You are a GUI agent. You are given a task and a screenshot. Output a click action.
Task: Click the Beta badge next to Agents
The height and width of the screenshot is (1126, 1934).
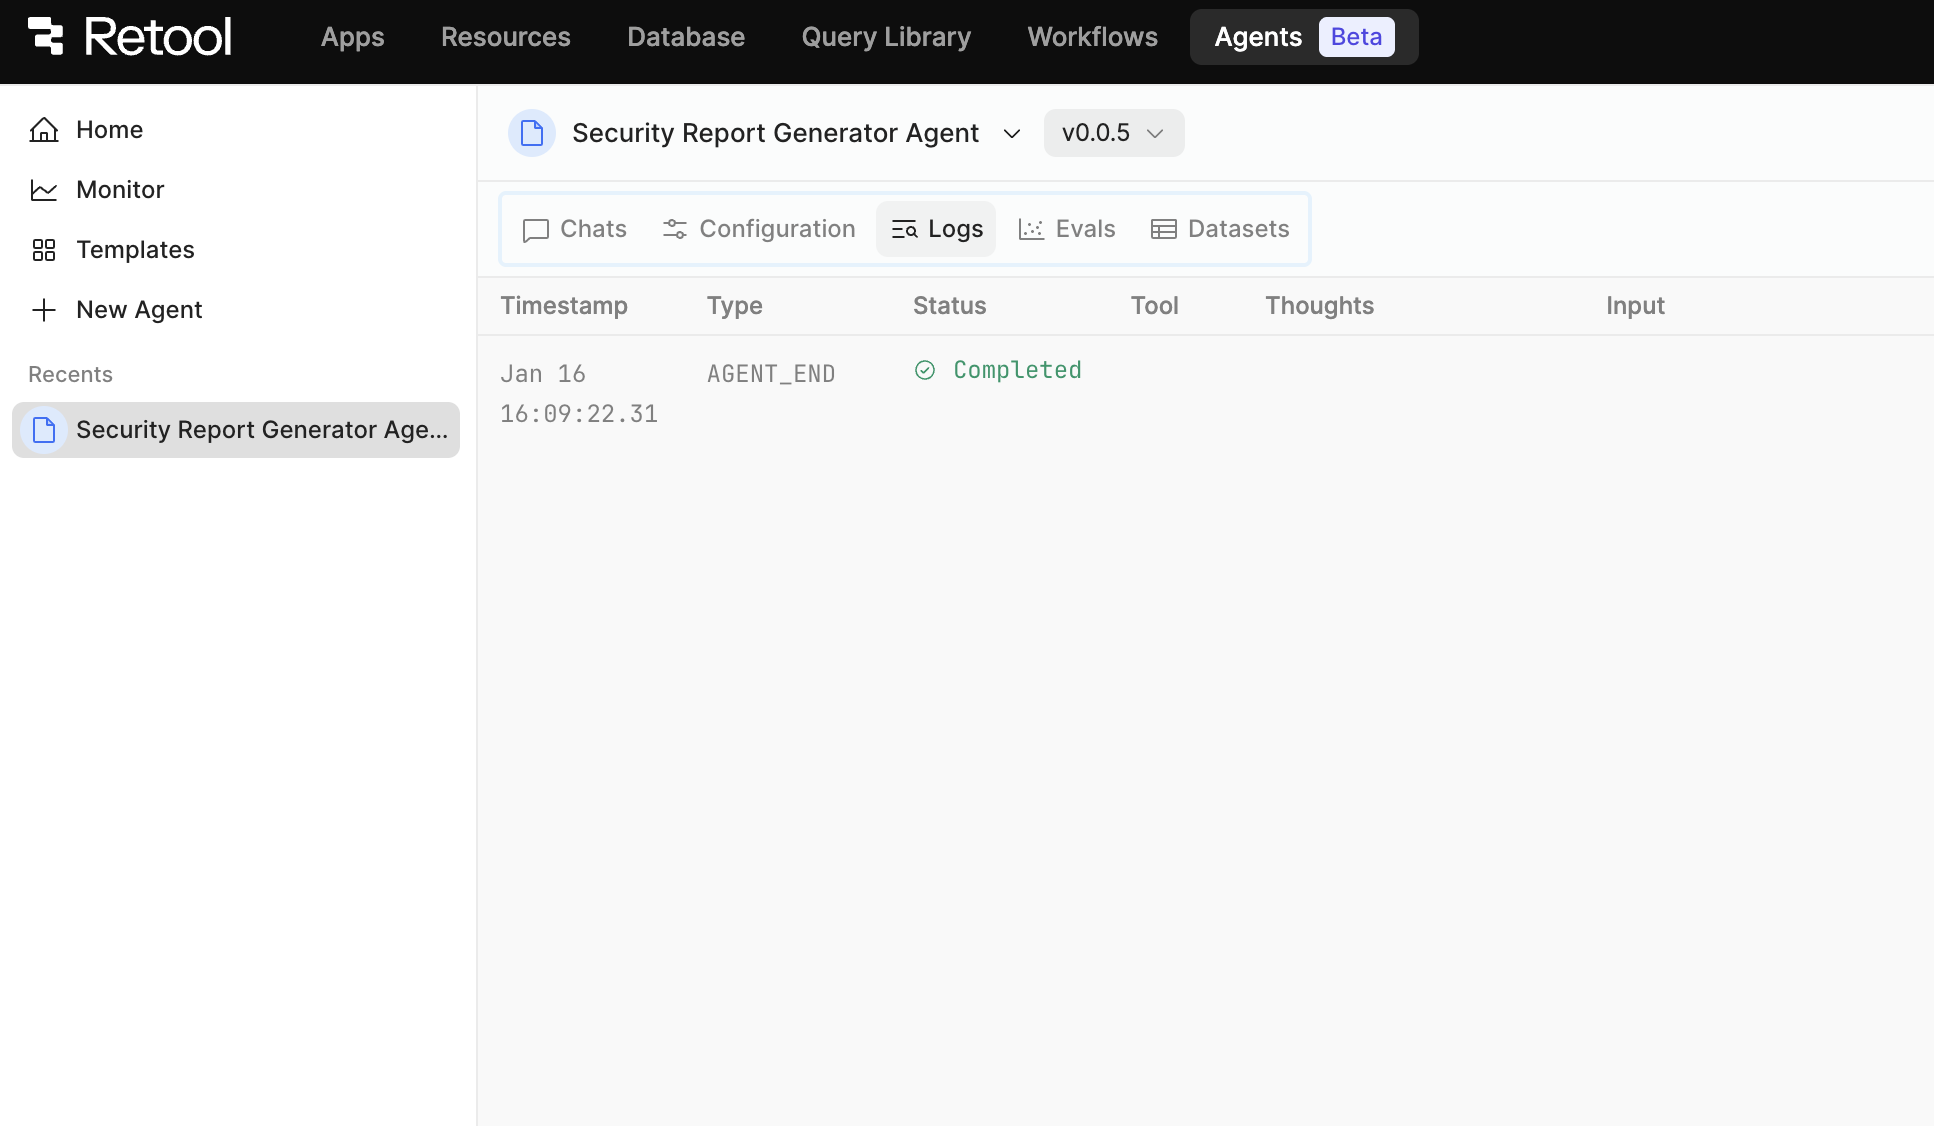1356,37
